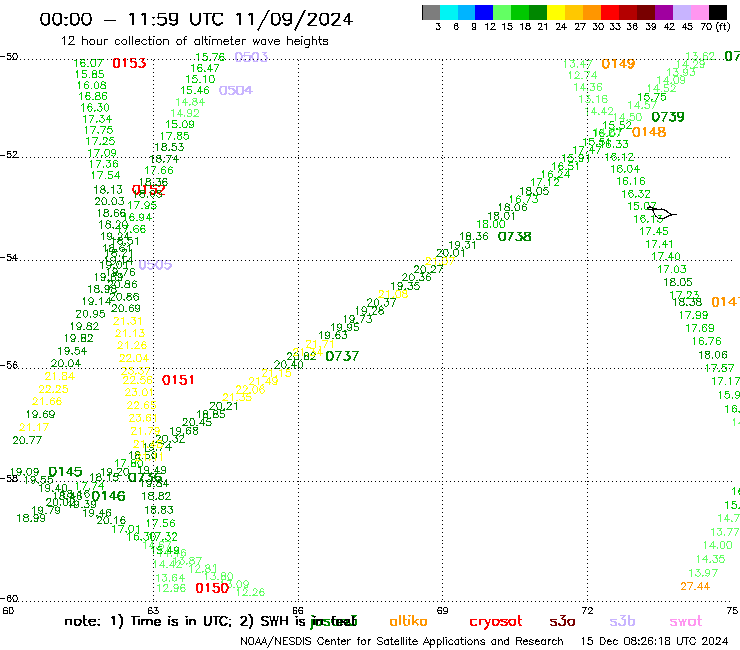Select the swot satellite legend label
The height and width of the screenshot is (650, 740).
click(x=686, y=621)
